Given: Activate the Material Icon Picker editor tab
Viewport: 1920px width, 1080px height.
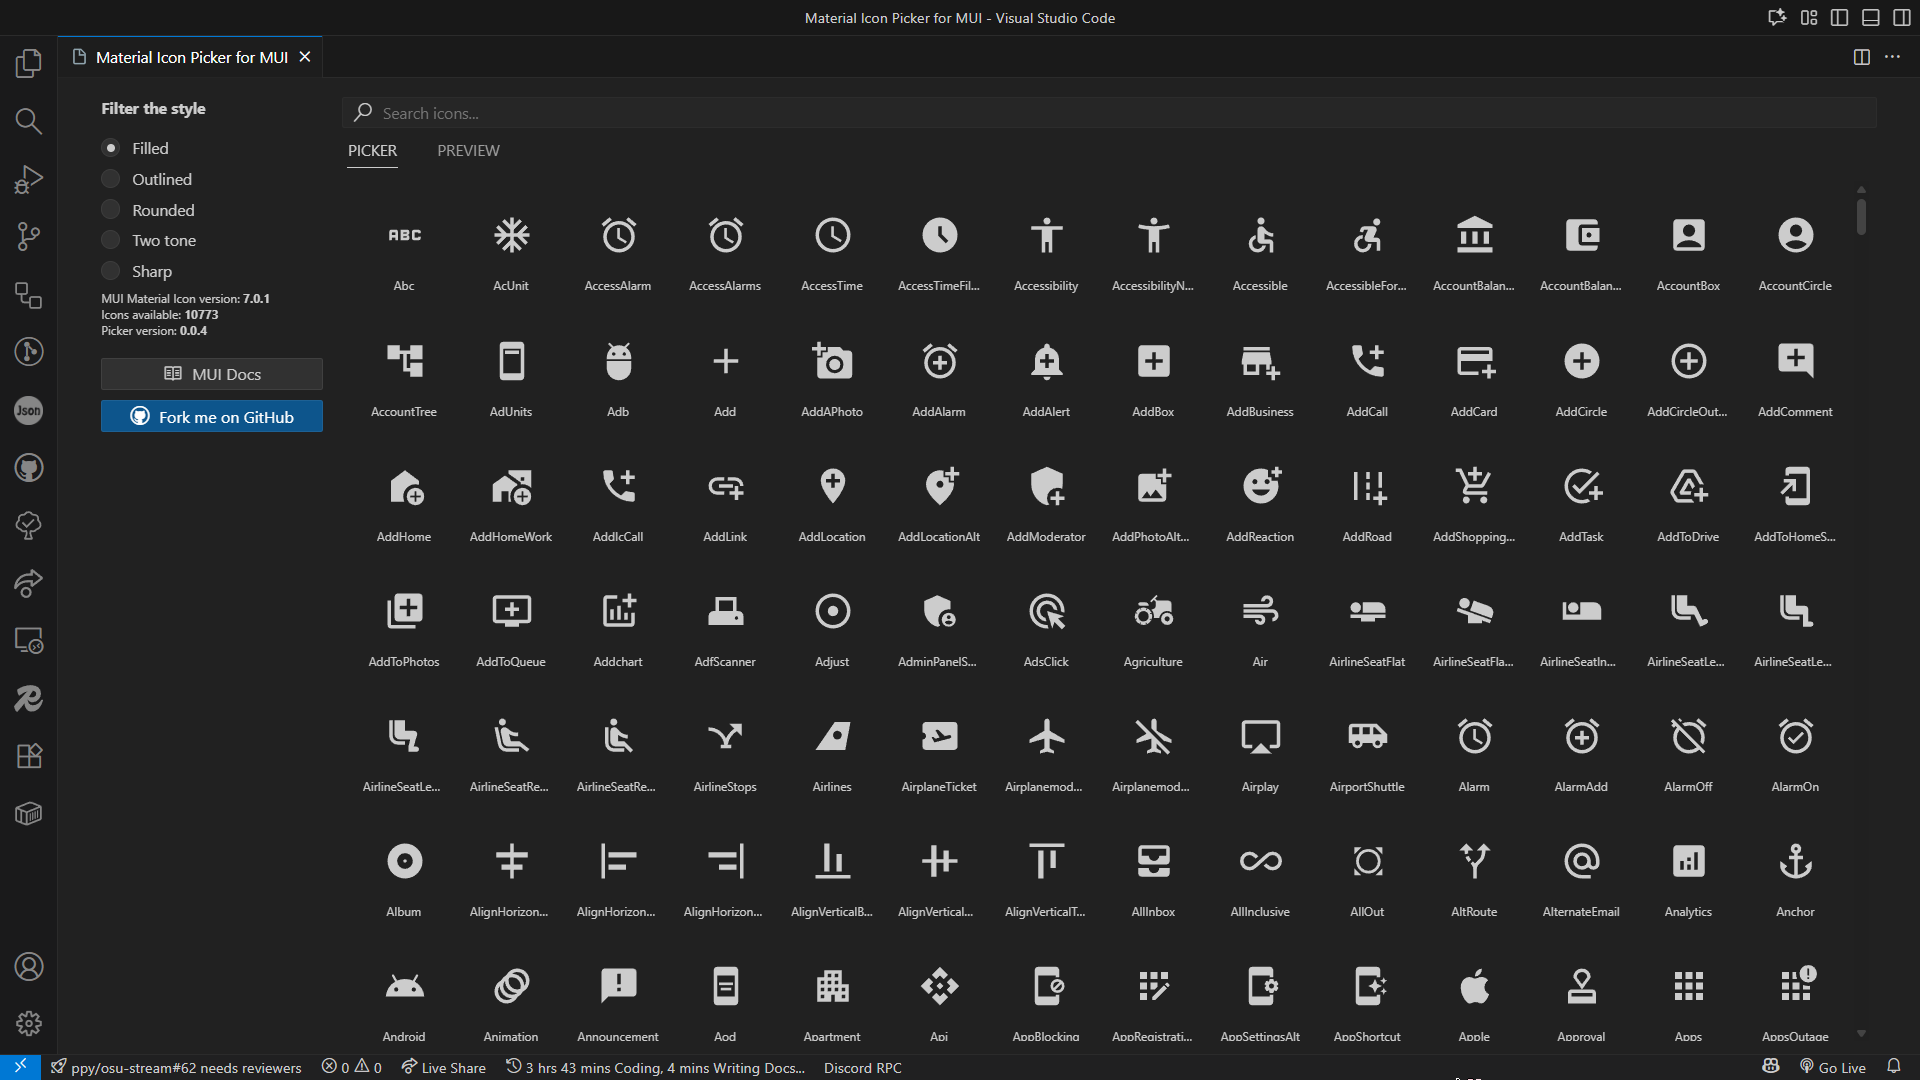Looking at the screenshot, I should (191, 57).
